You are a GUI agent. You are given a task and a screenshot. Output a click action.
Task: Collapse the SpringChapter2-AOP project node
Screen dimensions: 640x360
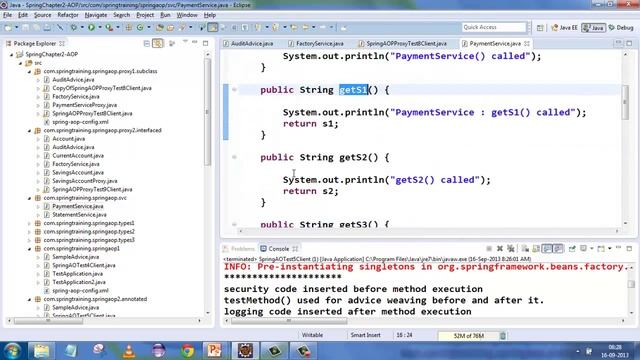coord(12,54)
